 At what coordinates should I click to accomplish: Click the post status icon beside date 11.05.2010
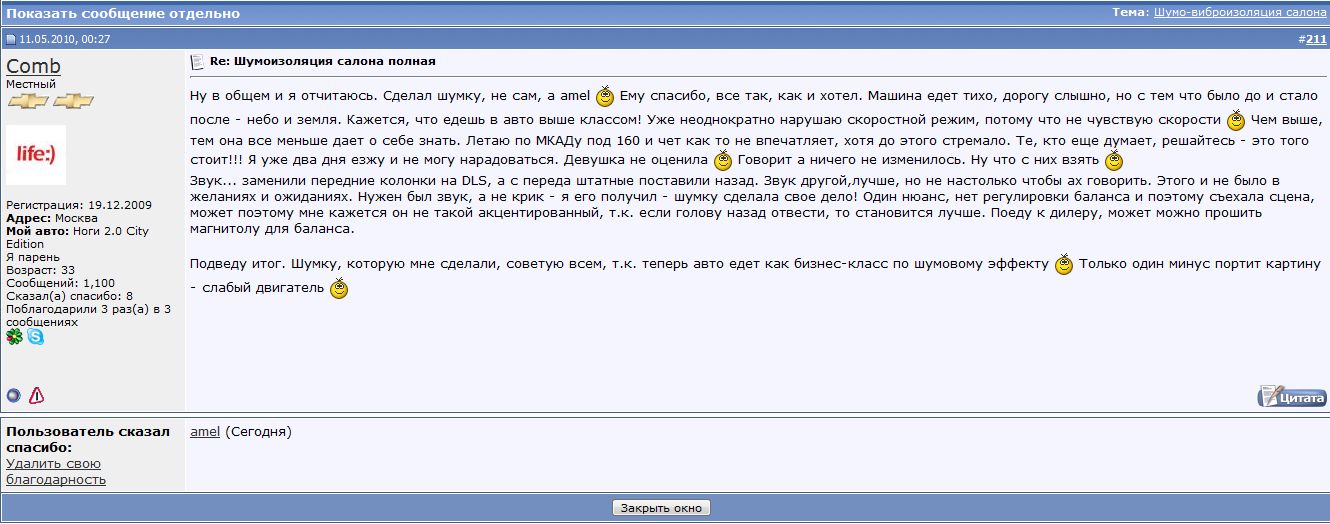[11, 39]
